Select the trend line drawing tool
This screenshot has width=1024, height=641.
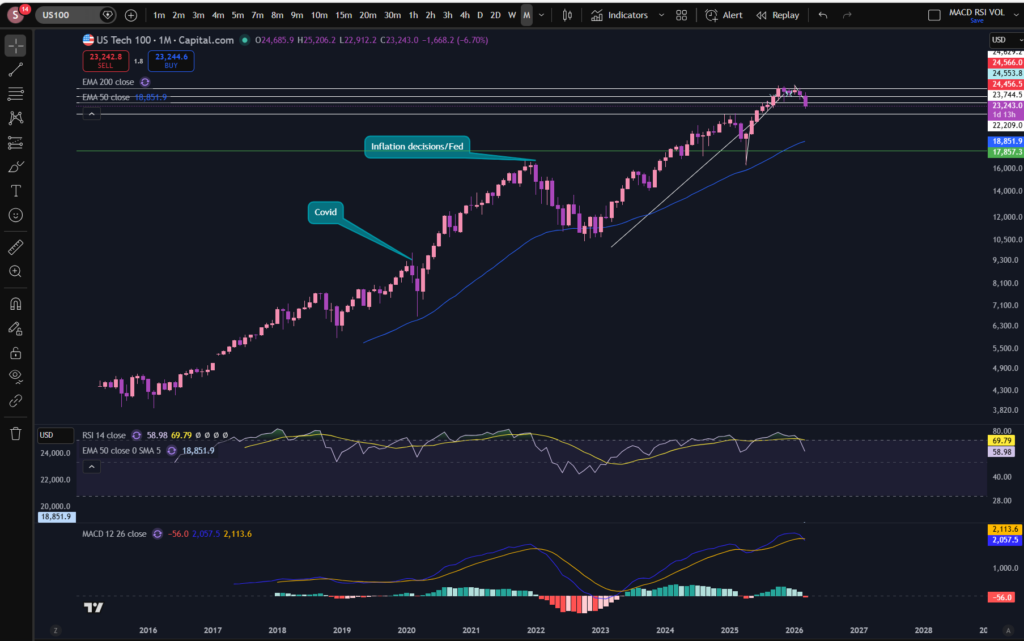[x=16, y=70]
